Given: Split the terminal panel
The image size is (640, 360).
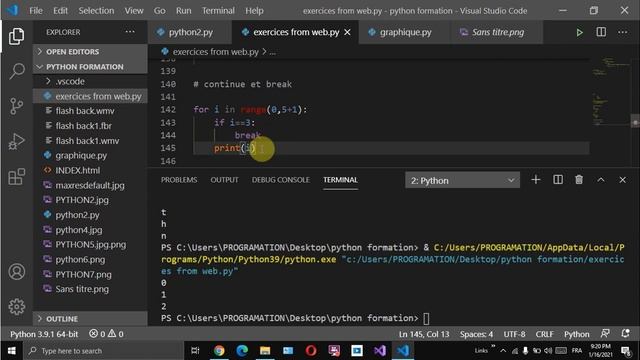Looking at the screenshot, I should pos(558,180).
